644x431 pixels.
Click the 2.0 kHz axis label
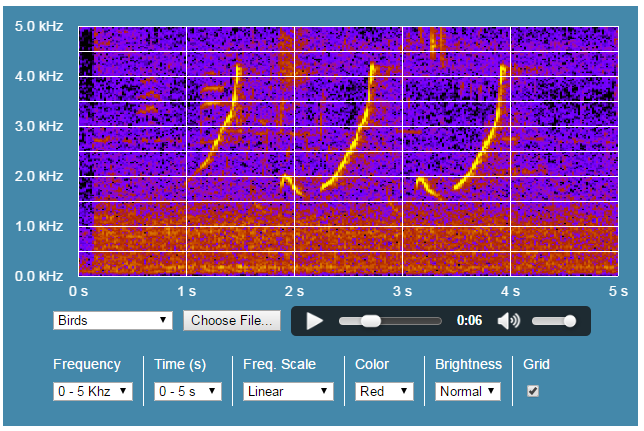pyautogui.click(x=39, y=176)
